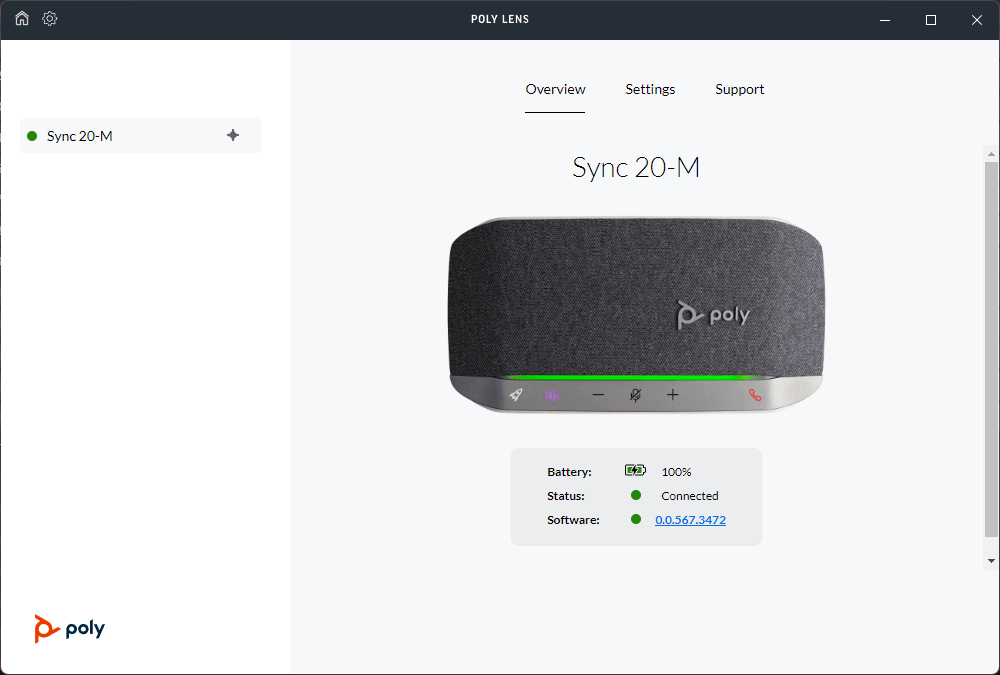The height and width of the screenshot is (675, 1000).
Task: Open app settings via the gear icon
Action: click(50, 19)
